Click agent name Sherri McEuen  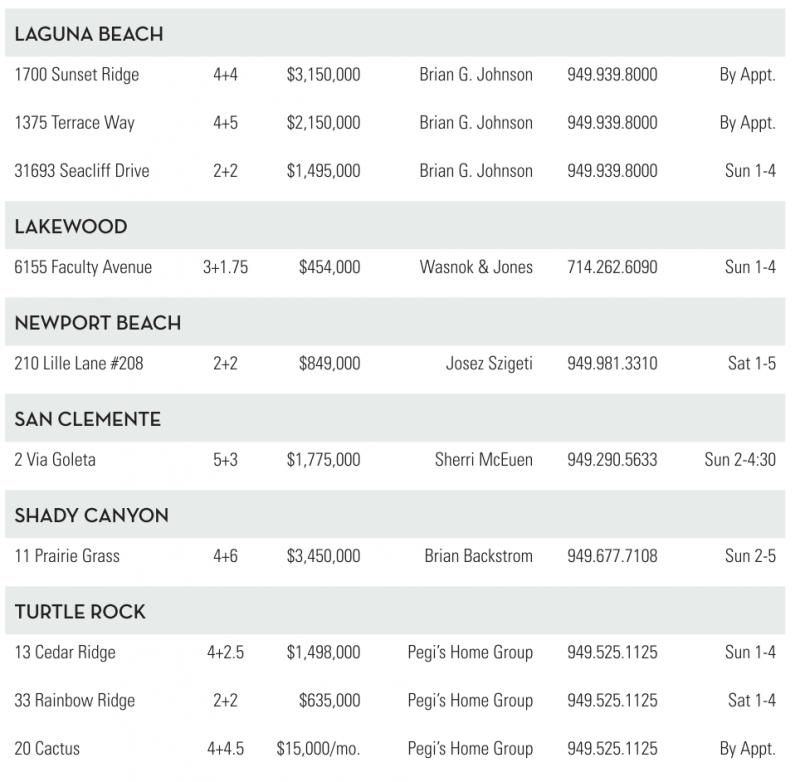pos(484,460)
